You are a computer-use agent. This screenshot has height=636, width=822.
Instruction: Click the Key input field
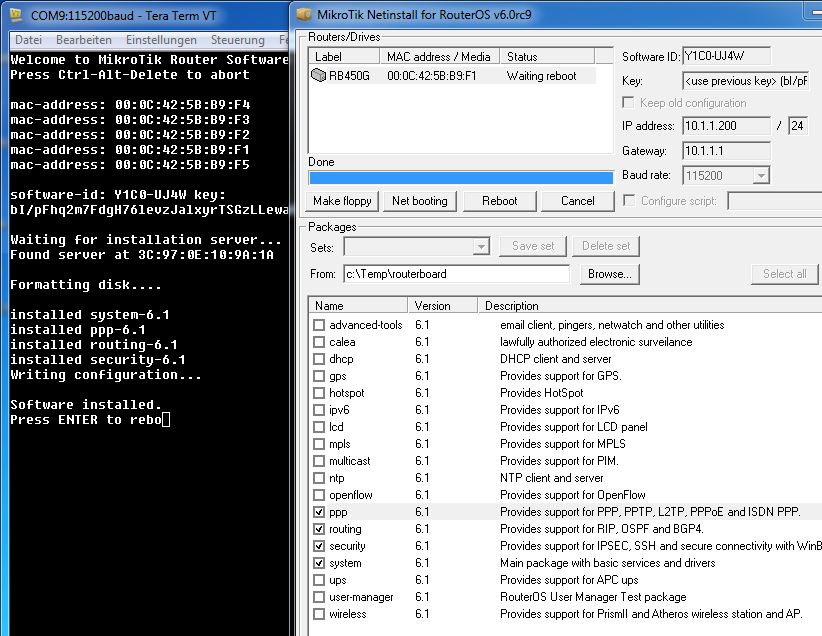point(746,81)
